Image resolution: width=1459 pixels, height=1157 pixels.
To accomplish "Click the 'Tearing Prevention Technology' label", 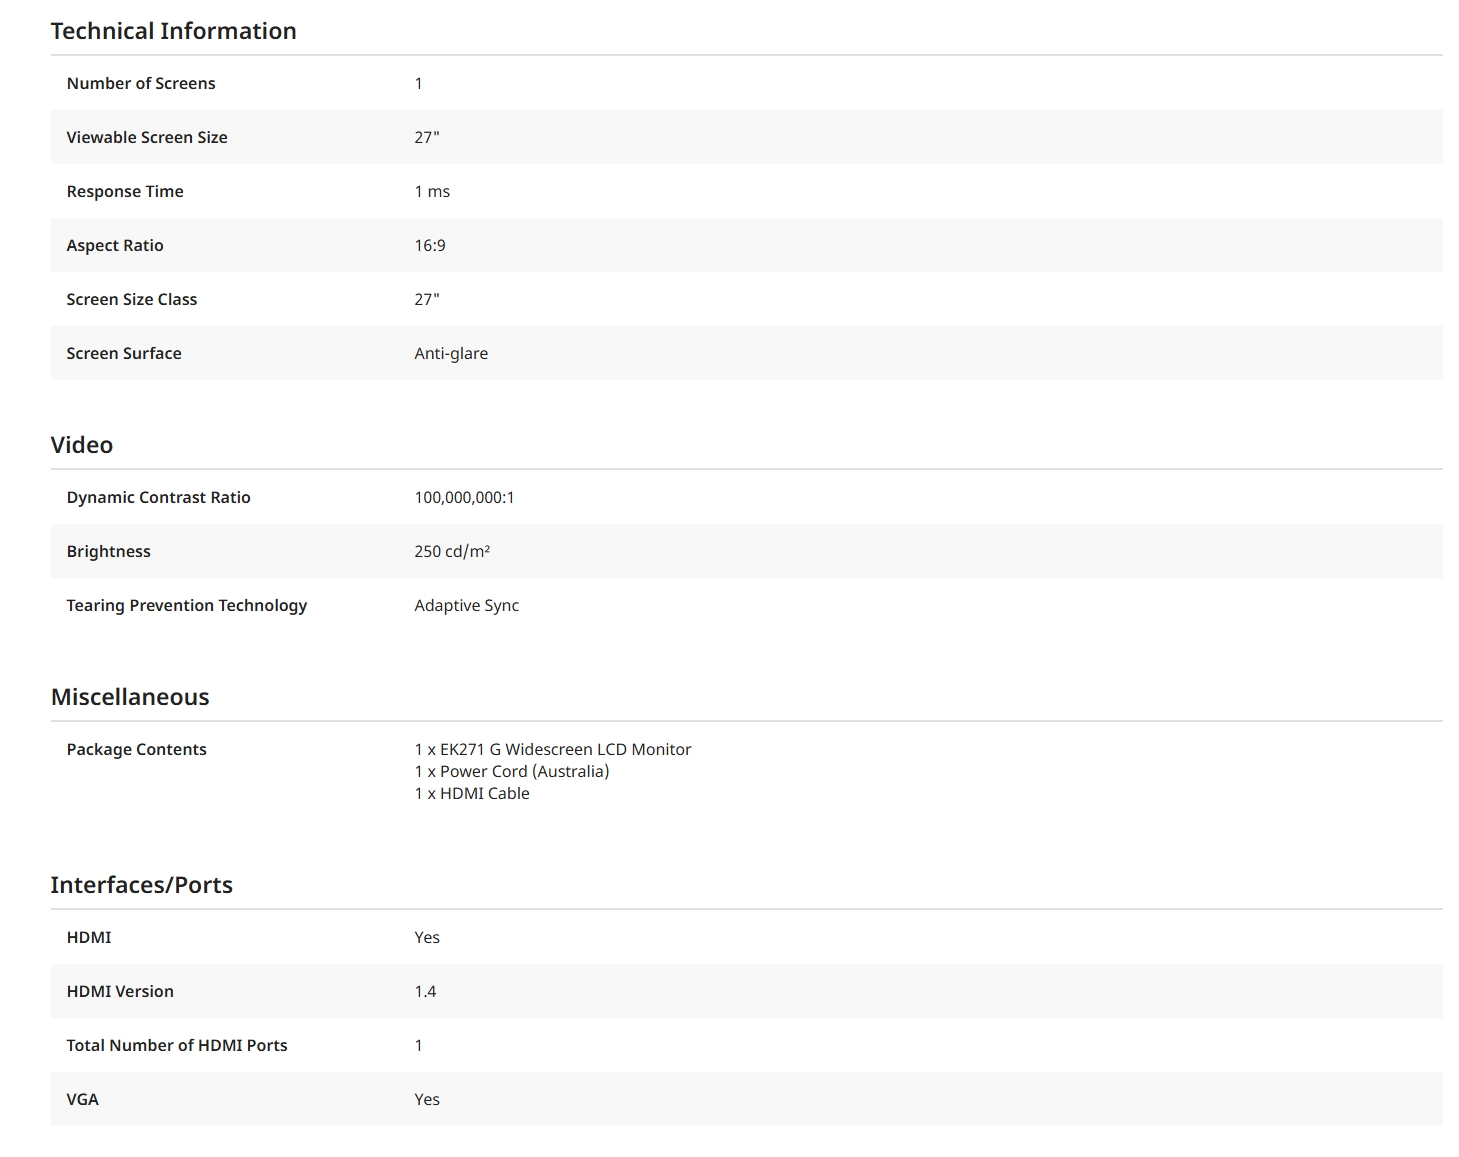I will (187, 605).
